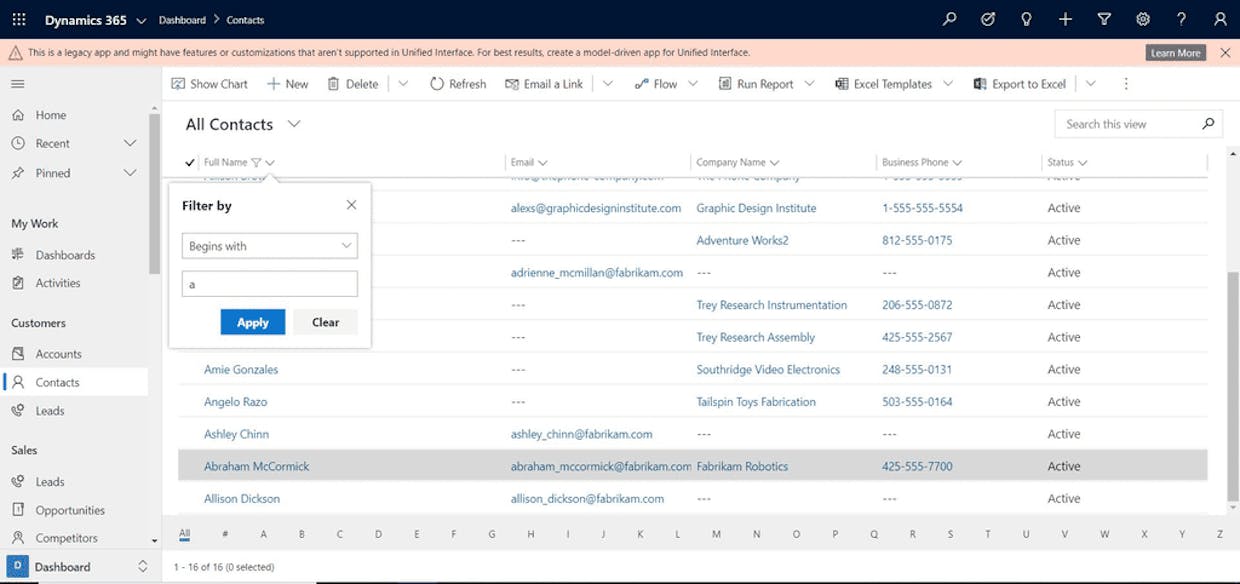Screen dimensions: 1240x584
Task: Click the search icon in view search box
Action: pyautogui.click(x=1208, y=124)
